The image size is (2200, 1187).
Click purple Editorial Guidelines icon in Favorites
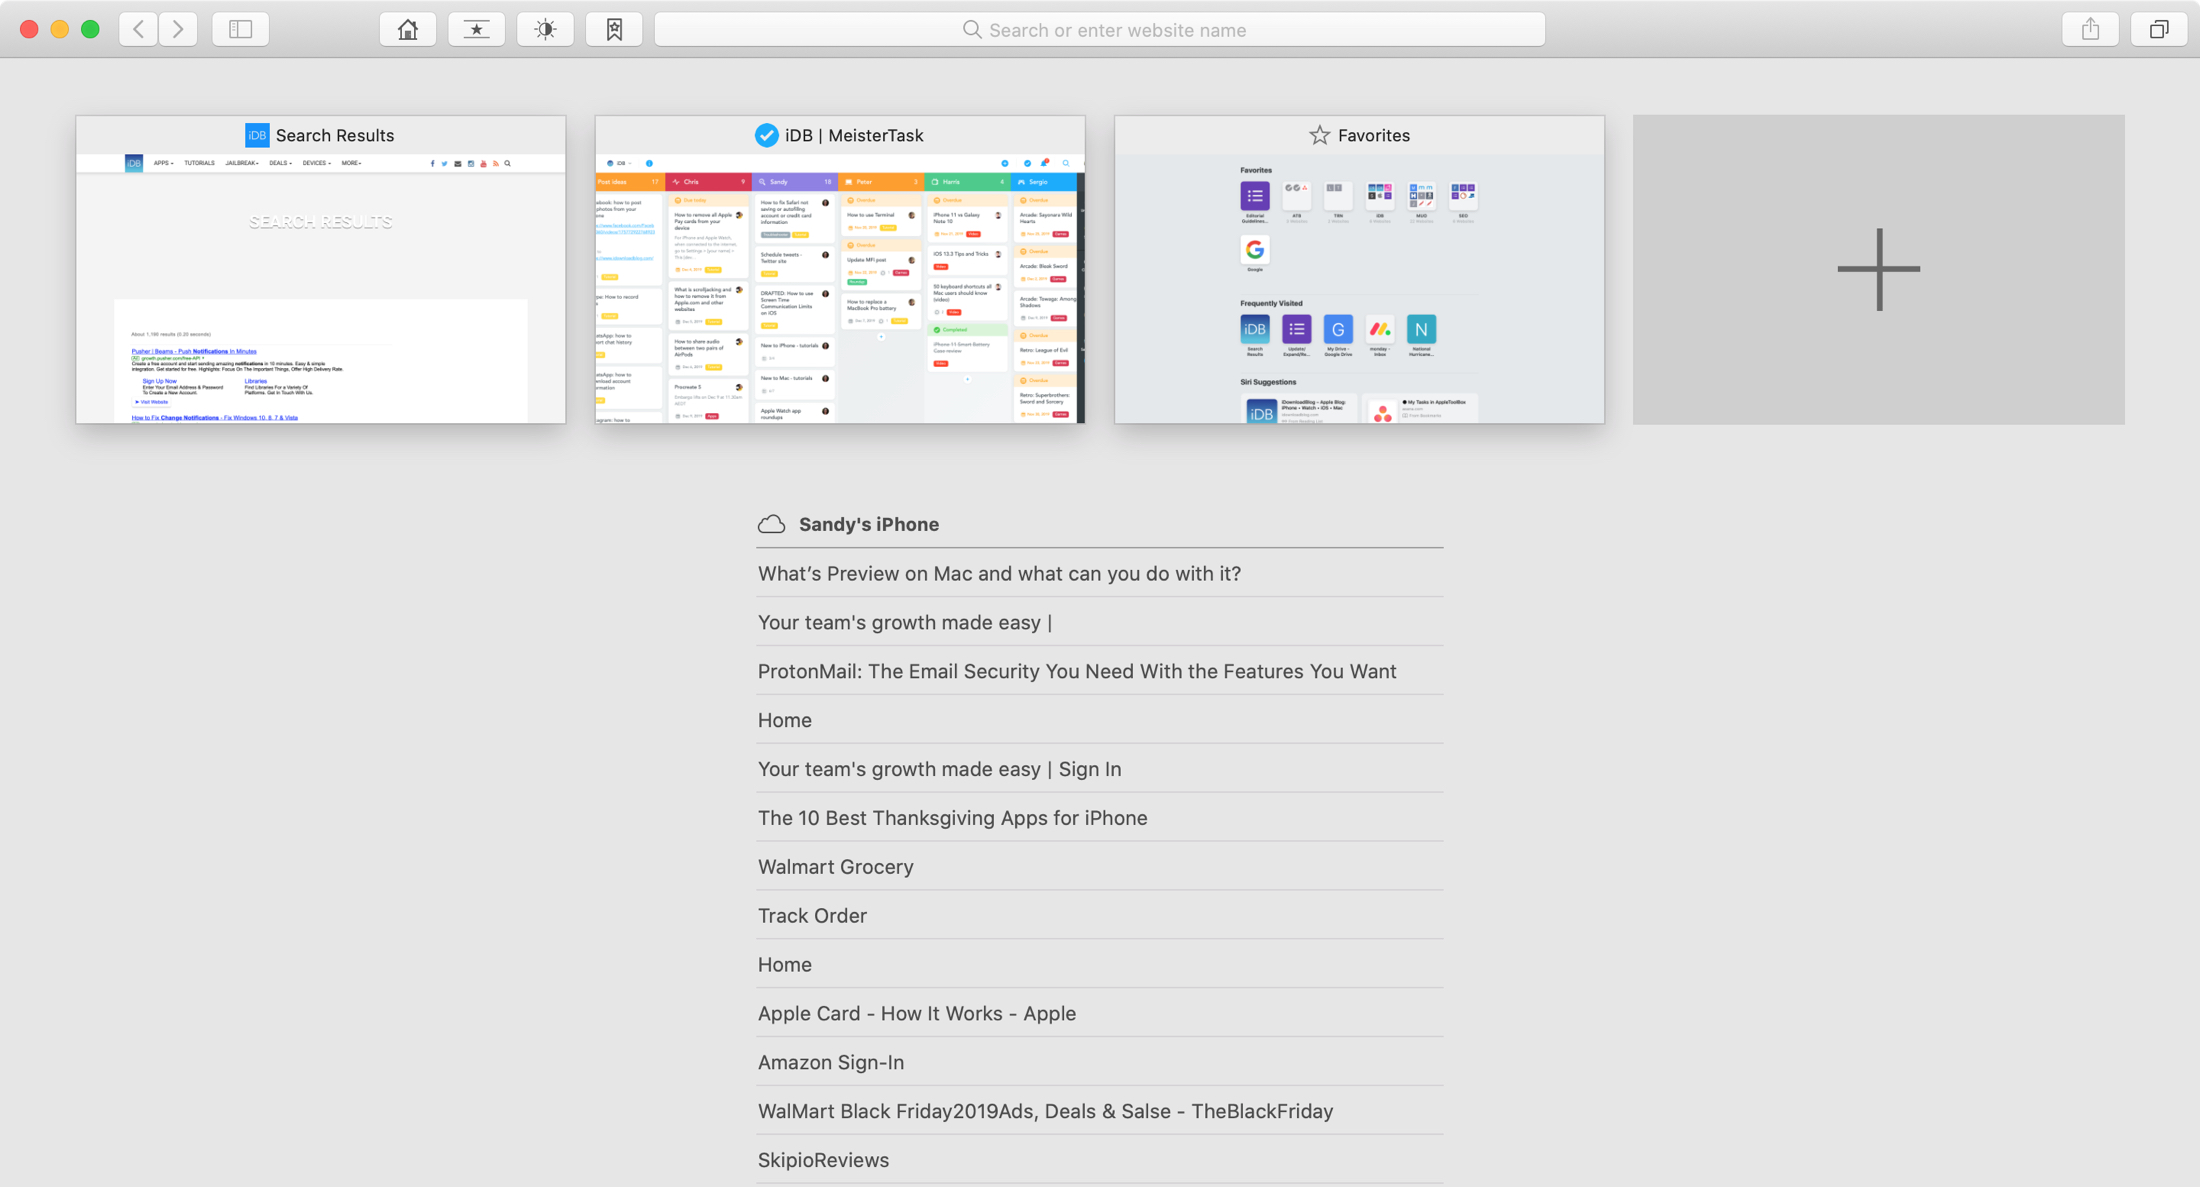1255,196
